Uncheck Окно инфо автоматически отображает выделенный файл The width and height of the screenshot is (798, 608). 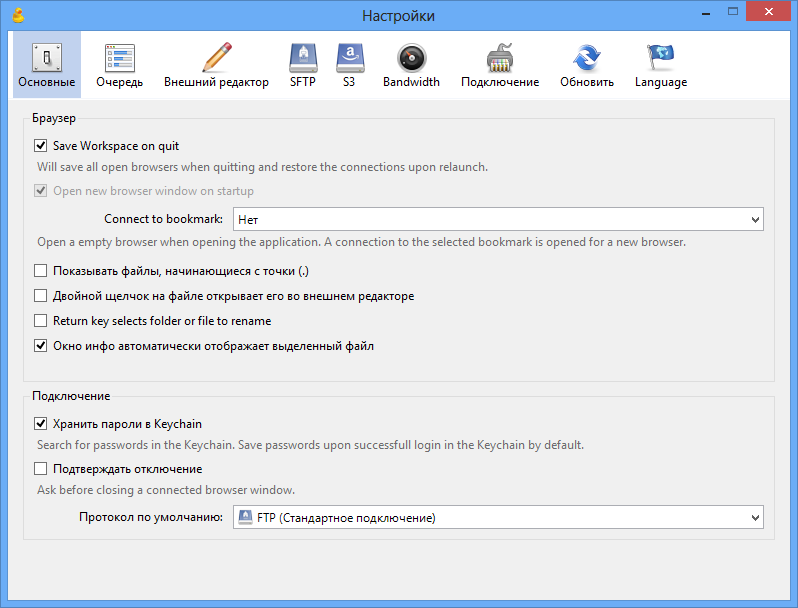click(41, 345)
